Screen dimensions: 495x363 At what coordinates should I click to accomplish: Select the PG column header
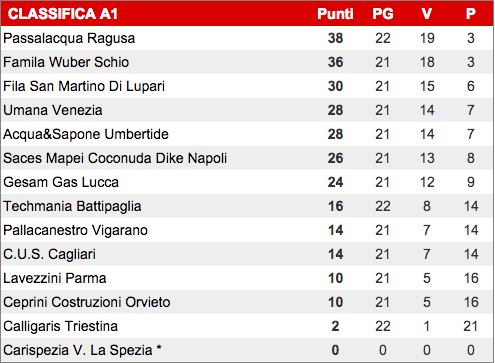tap(383, 14)
